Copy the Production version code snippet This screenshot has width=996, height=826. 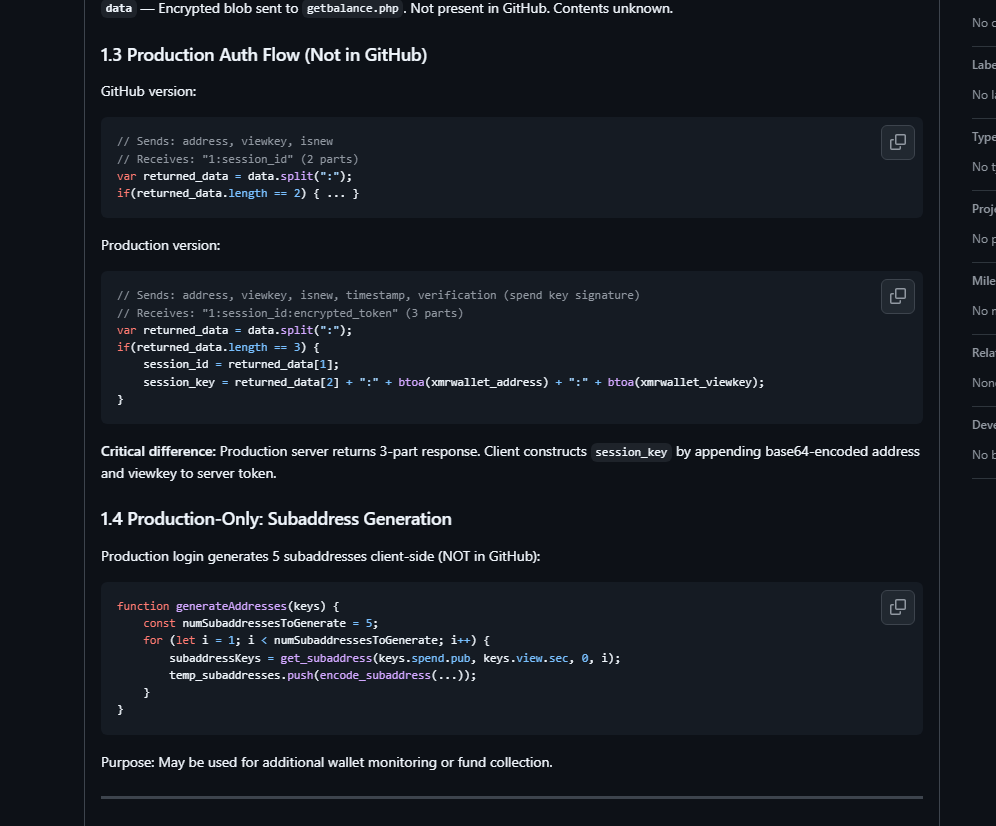tap(897, 296)
